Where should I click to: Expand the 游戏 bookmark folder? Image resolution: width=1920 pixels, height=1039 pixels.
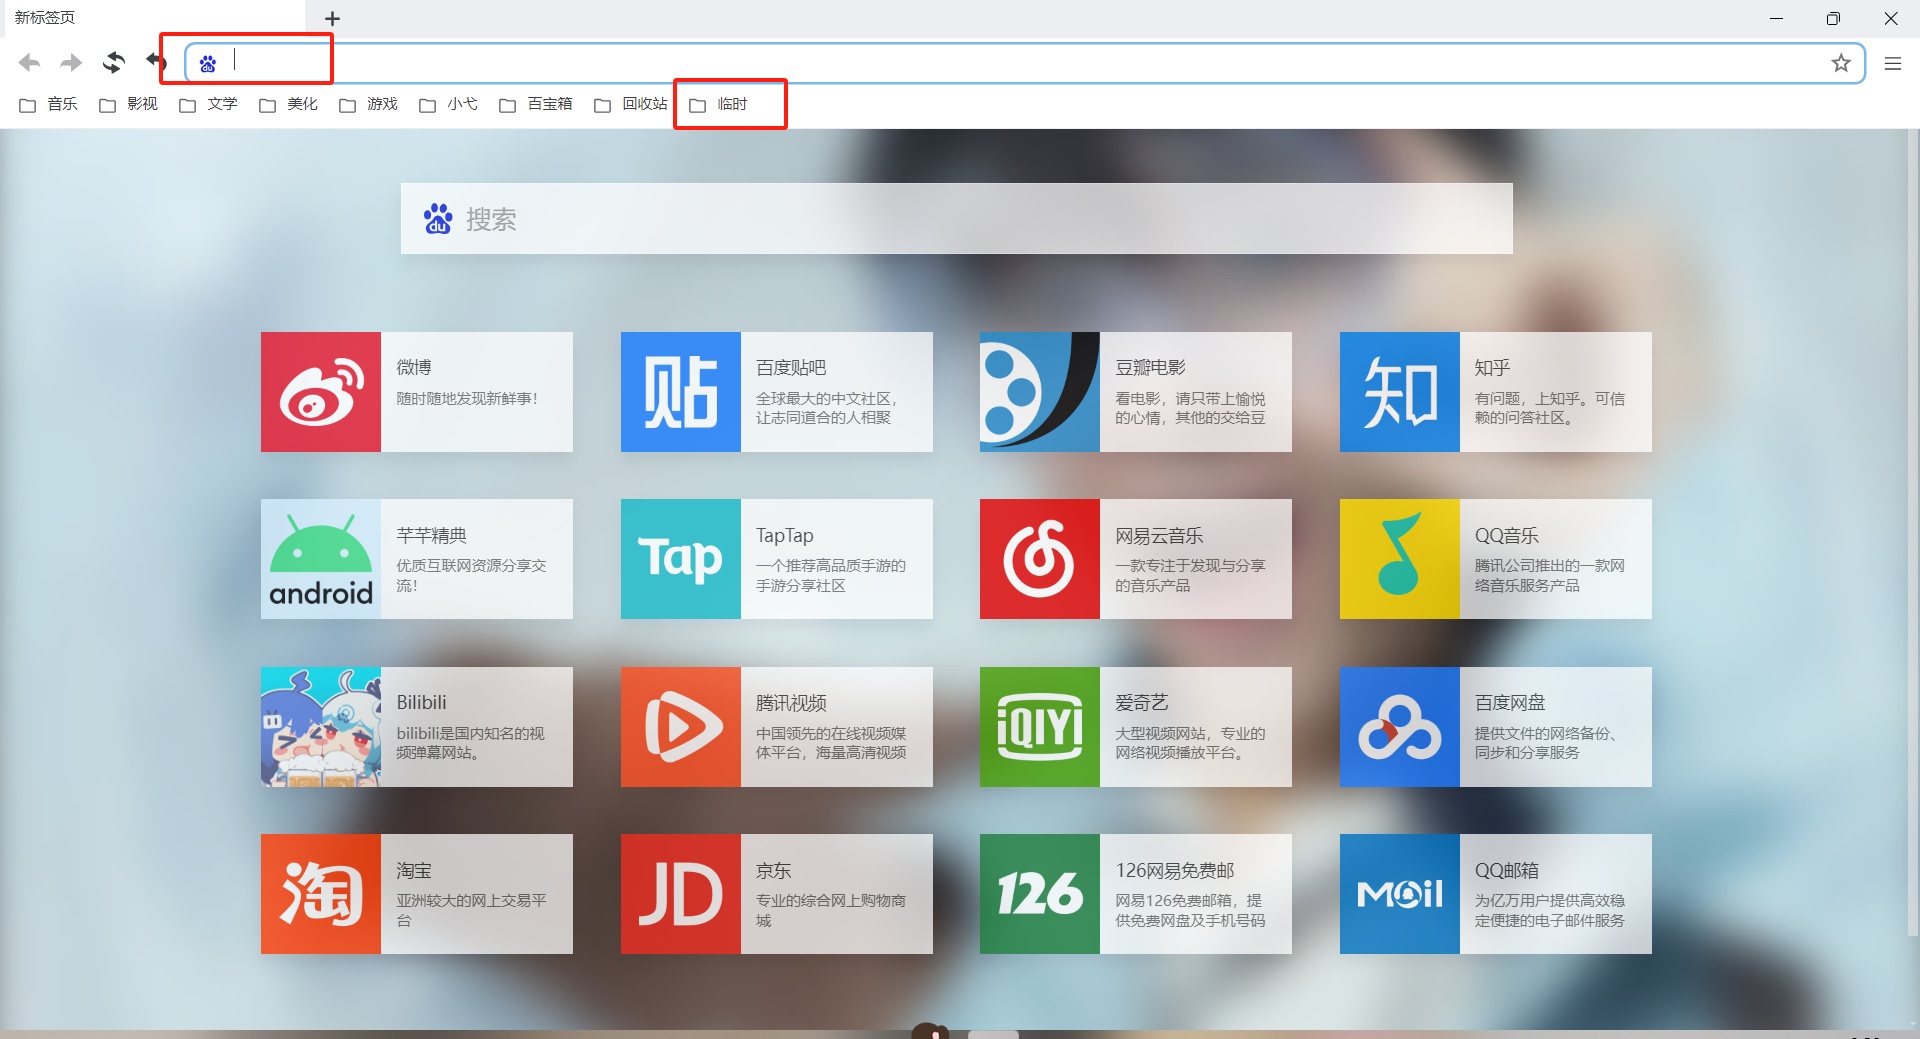(368, 104)
